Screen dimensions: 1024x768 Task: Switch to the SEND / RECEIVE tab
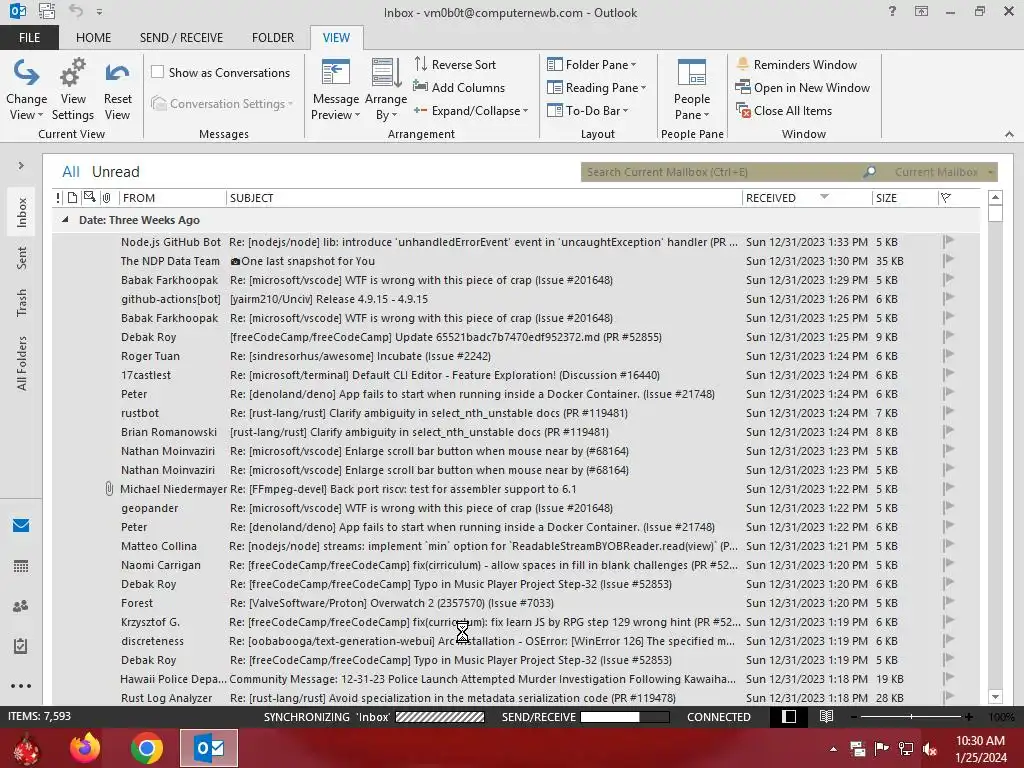(181, 38)
